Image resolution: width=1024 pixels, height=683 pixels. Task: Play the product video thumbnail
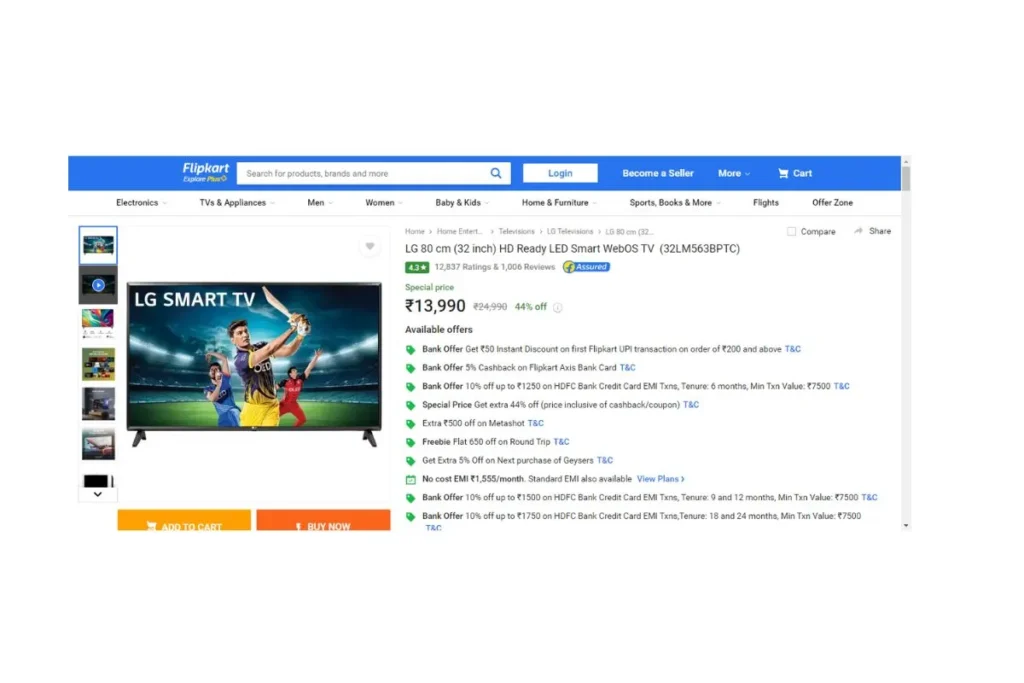(x=98, y=285)
